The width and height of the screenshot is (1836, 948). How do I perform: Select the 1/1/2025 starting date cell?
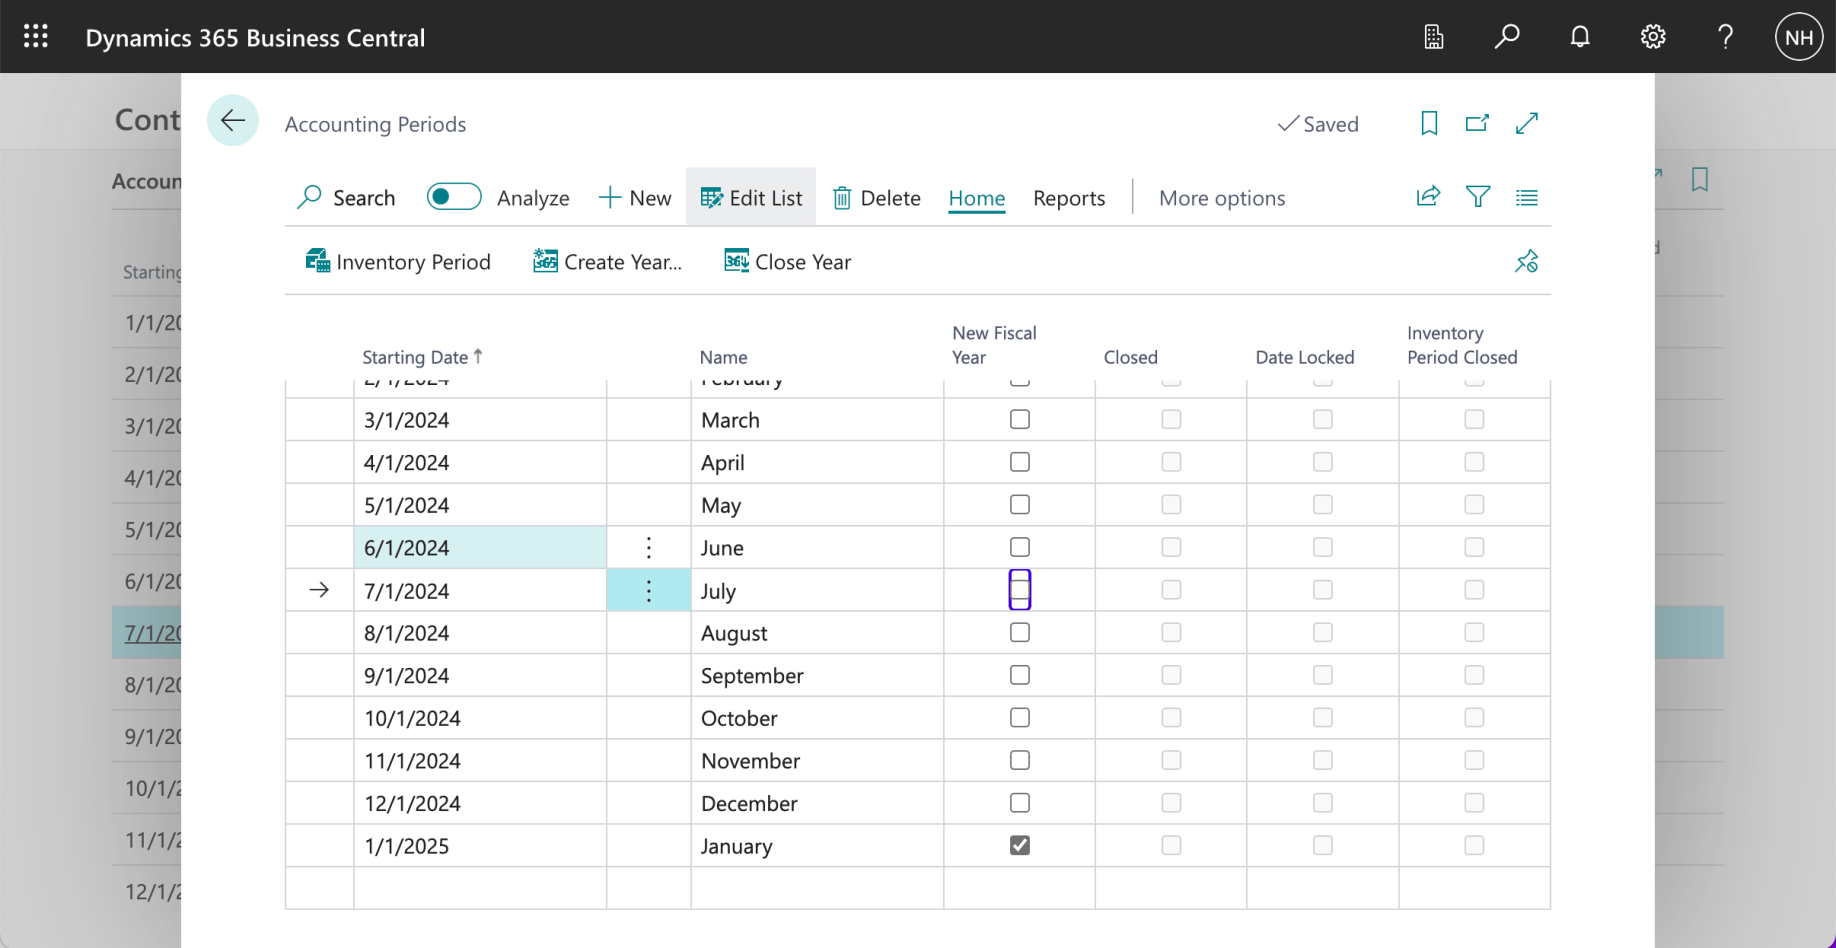[480, 846]
